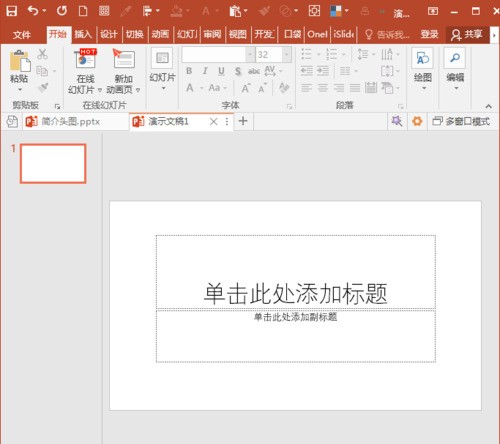Click the multi-window mode (多窗口模式) button
The image size is (500, 444).
point(461,121)
